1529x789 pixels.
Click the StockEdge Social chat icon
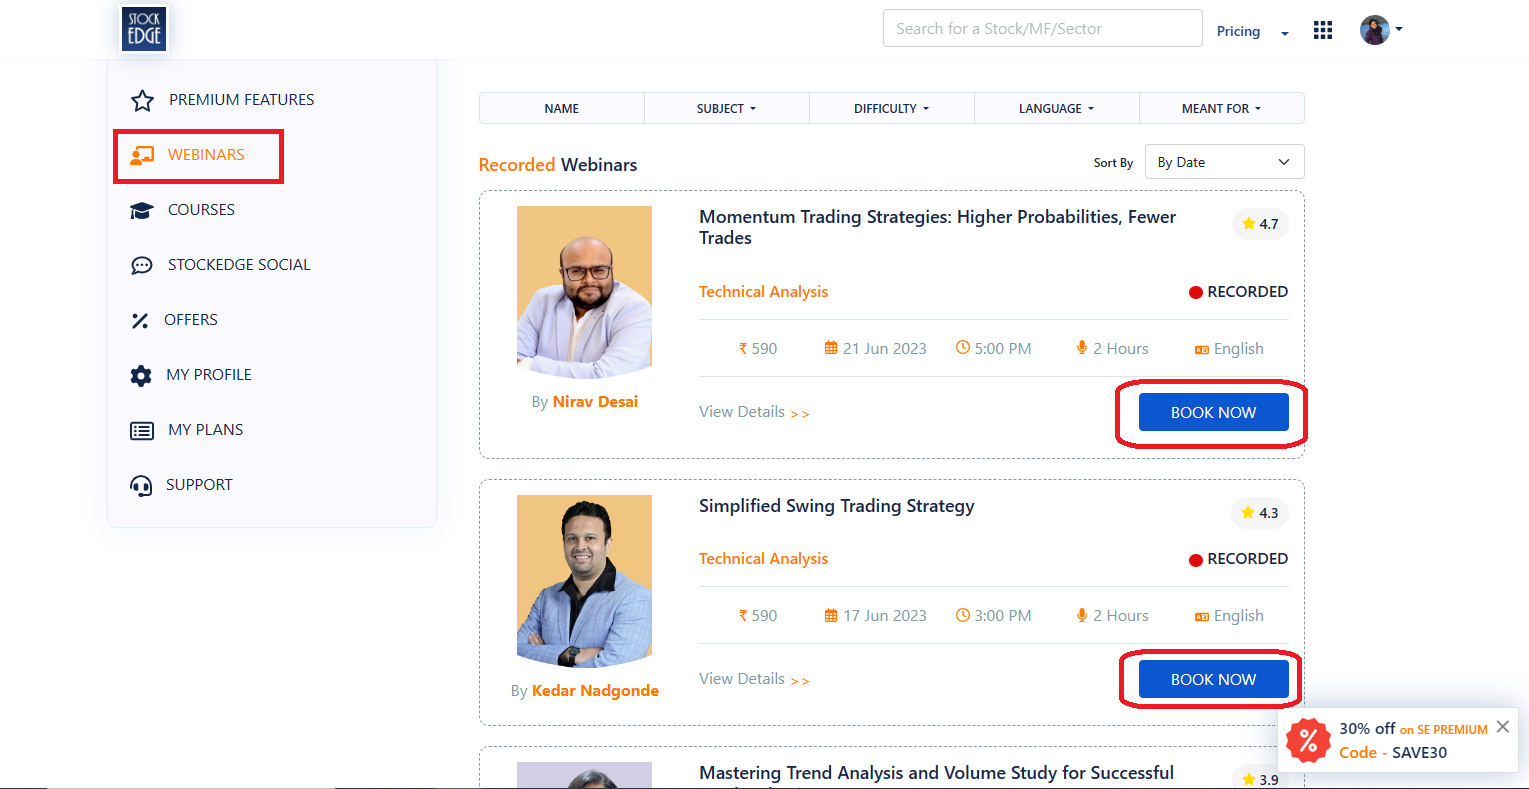(x=142, y=265)
